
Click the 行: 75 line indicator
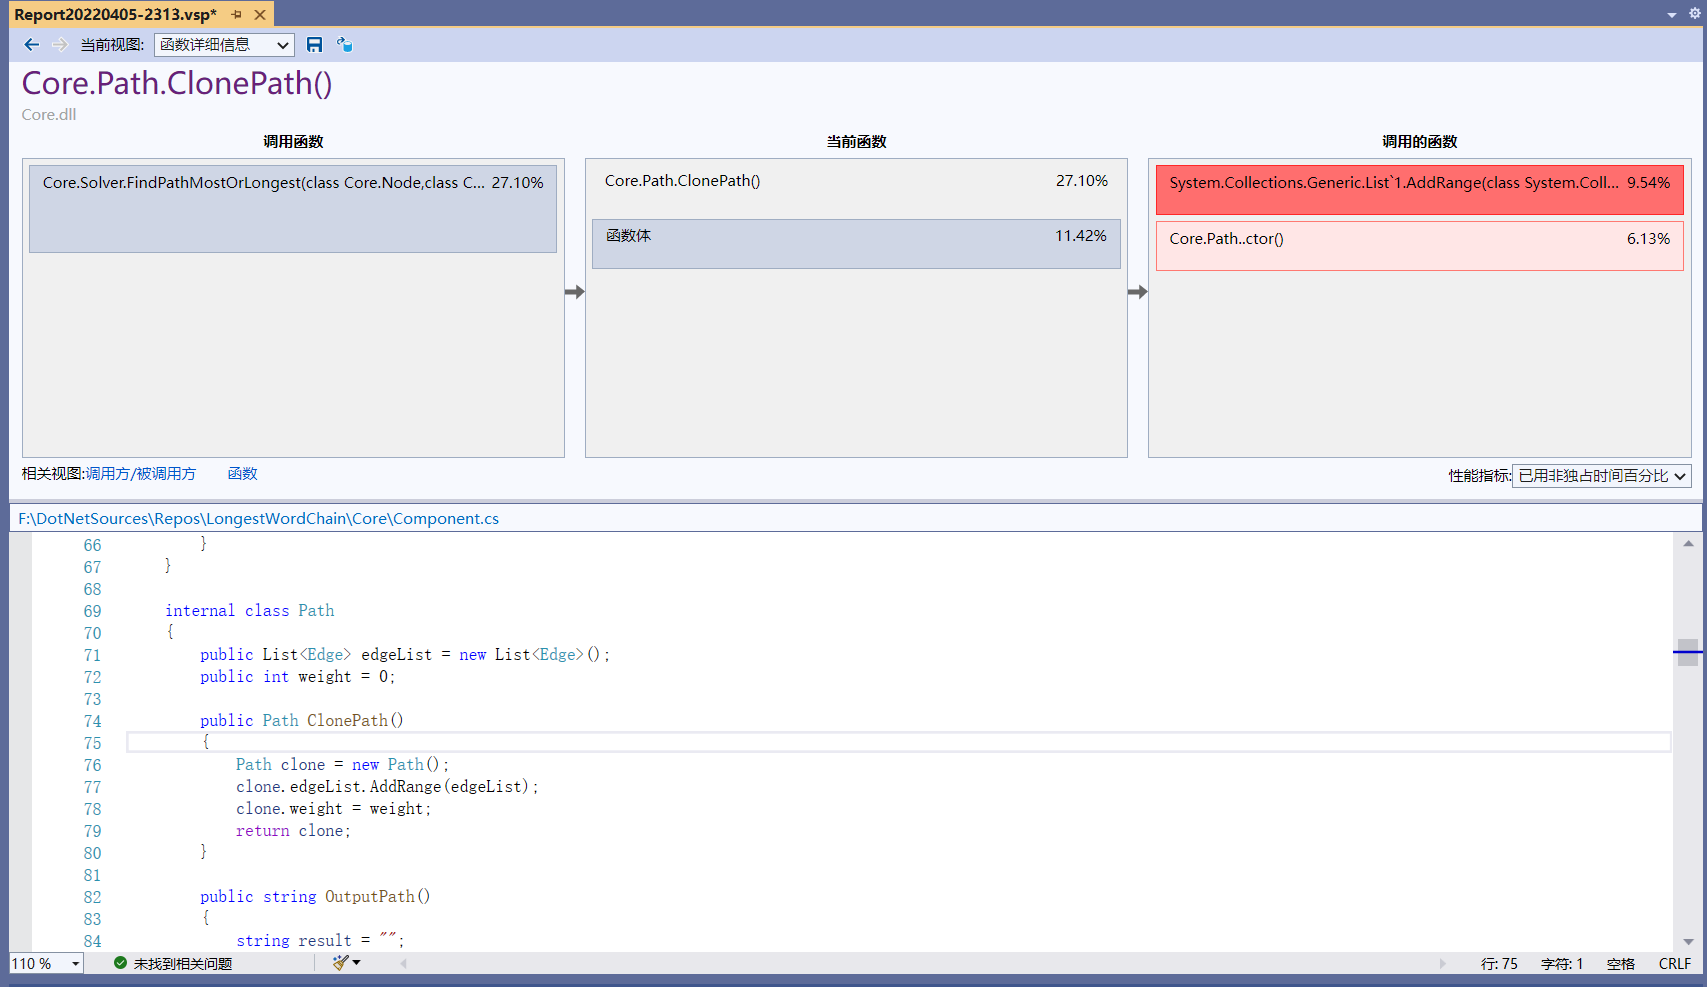1499,964
